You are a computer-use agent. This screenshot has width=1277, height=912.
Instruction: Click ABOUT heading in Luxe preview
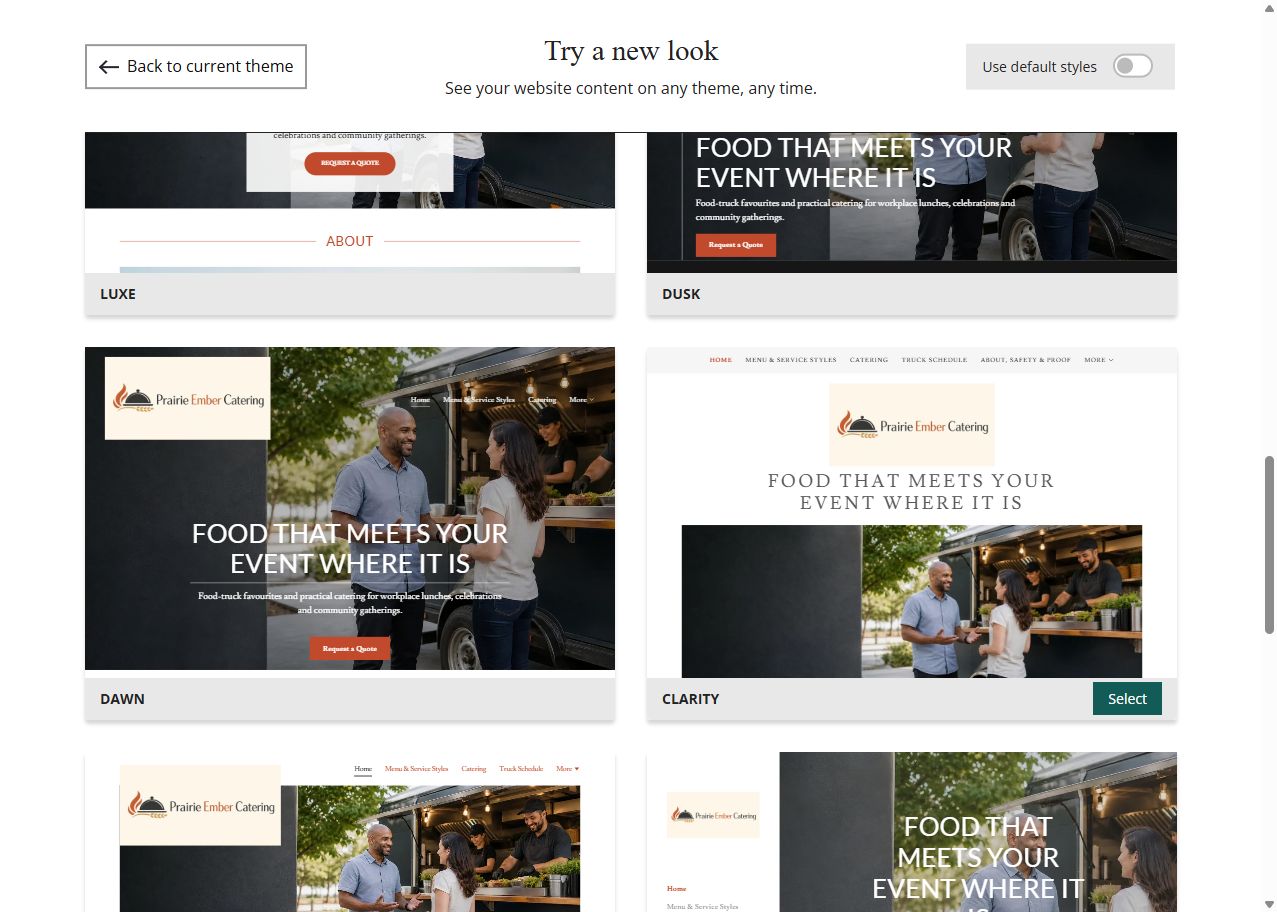pos(350,241)
